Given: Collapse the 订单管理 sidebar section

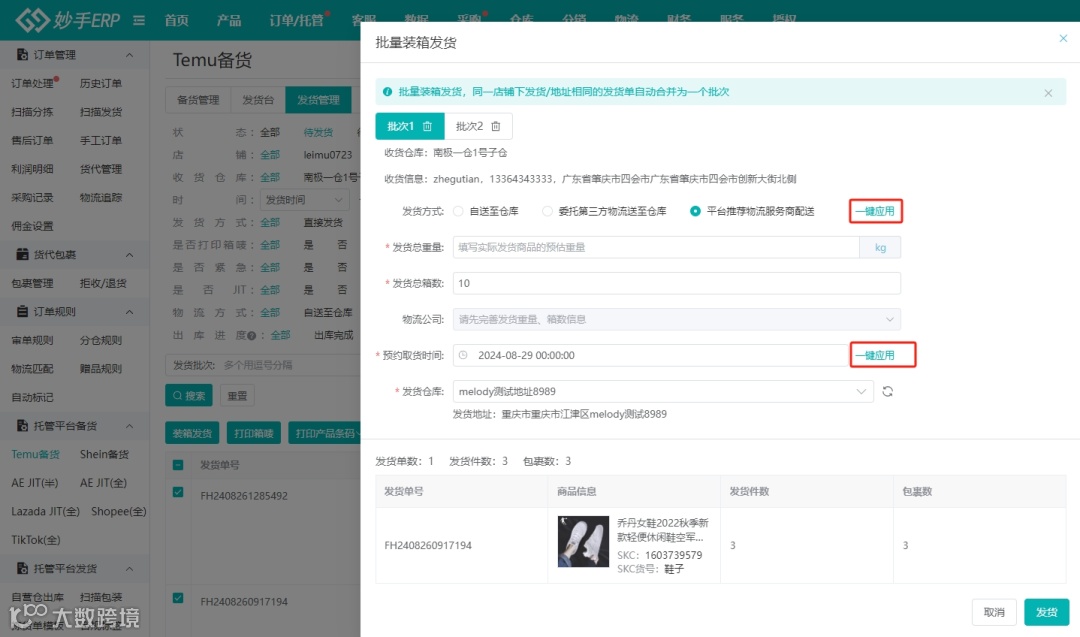Looking at the screenshot, I should tap(129, 54).
